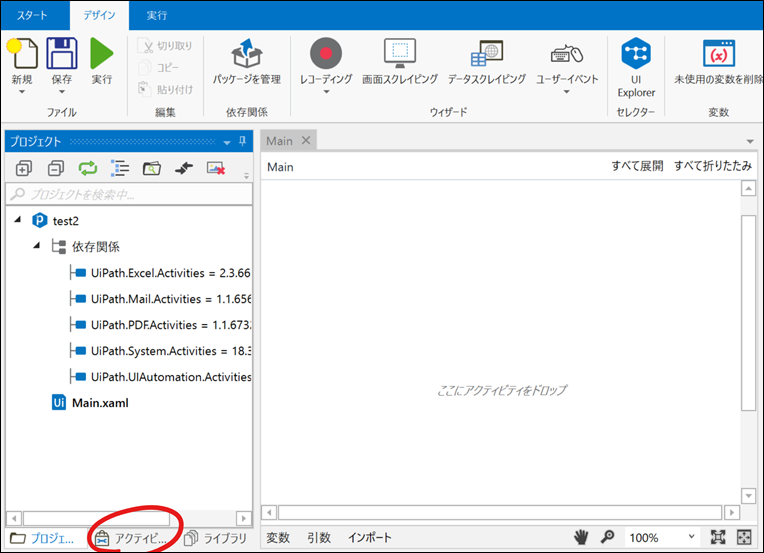The width and height of the screenshot is (764, 553).
Task: Click Show All Files list icon
Action: tap(120, 169)
